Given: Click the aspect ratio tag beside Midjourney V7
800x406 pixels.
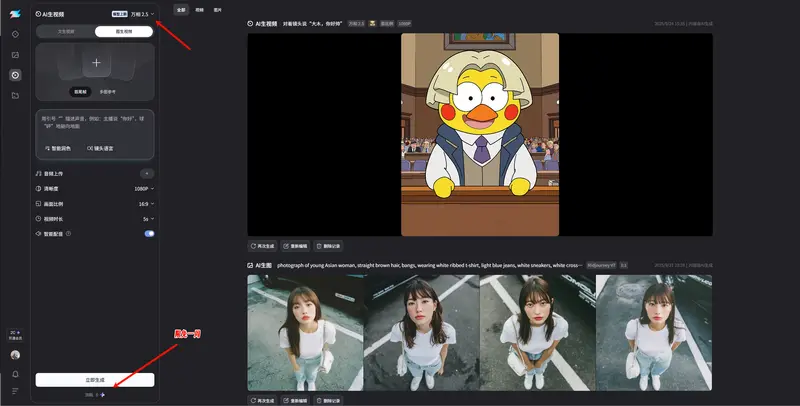Looking at the screenshot, I should click(x=623, y=265).
